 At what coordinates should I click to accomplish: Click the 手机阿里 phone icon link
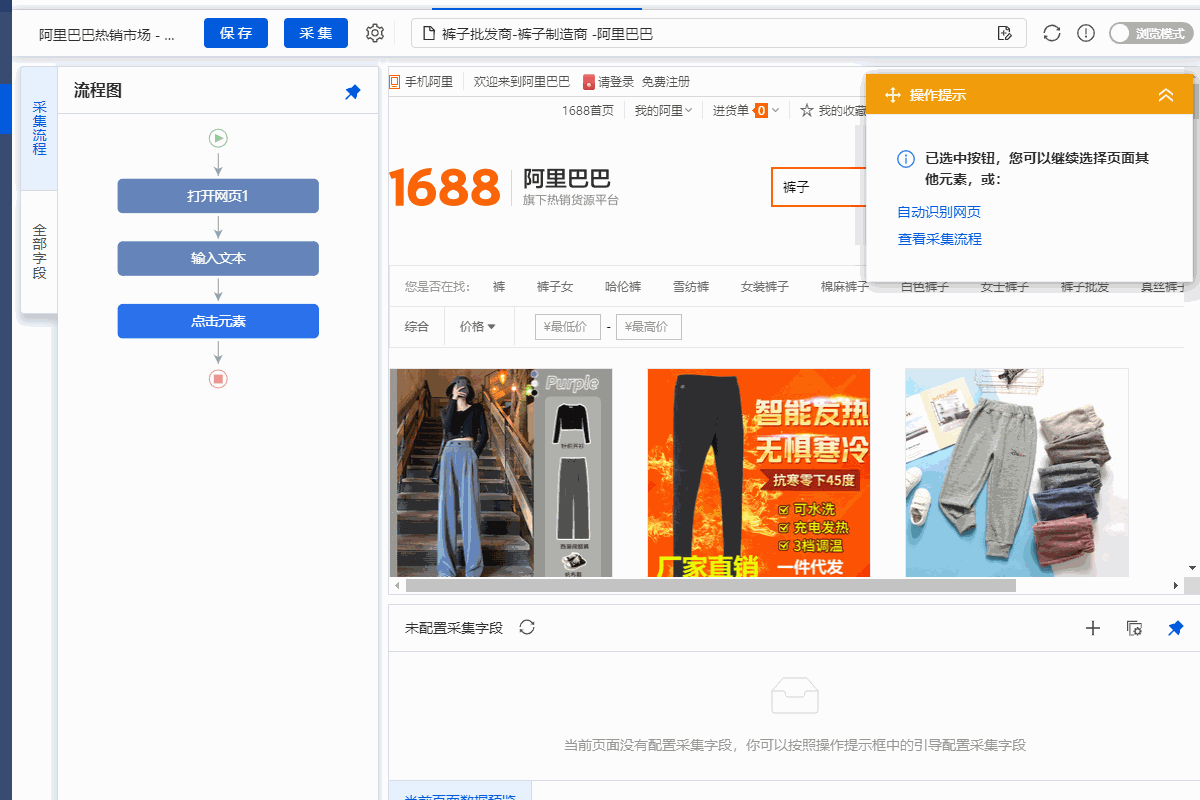click(395, 82)
